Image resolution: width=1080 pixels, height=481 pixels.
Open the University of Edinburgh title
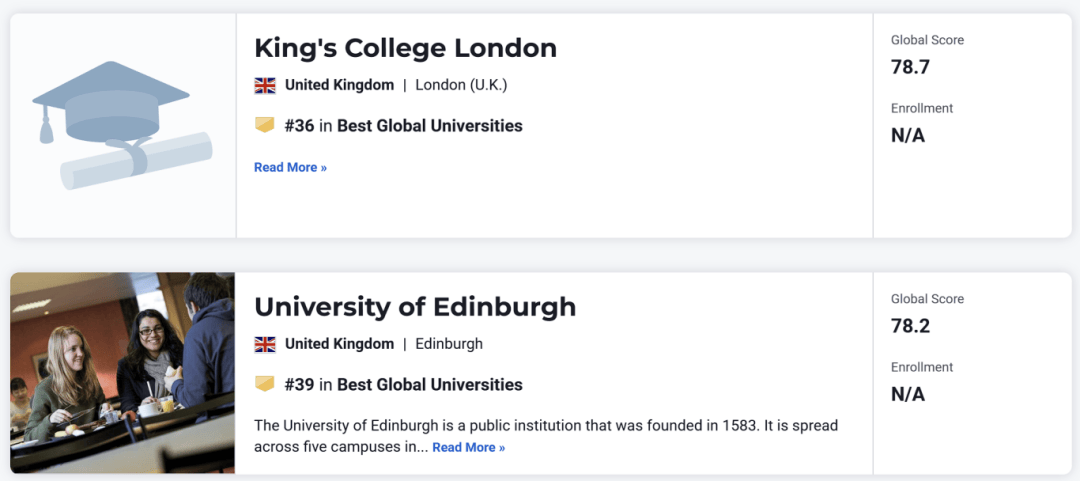tap(415, 307)
